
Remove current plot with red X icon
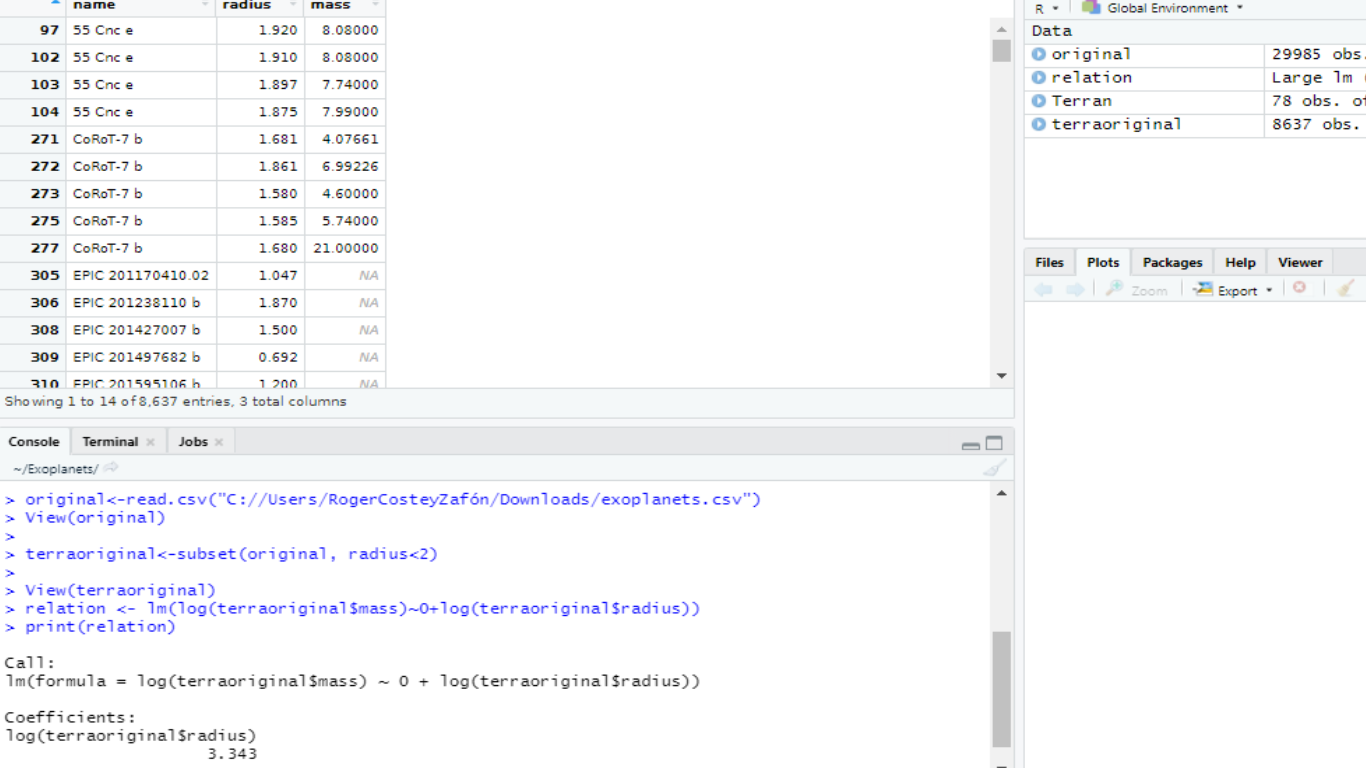click(x=1299, y=288)
